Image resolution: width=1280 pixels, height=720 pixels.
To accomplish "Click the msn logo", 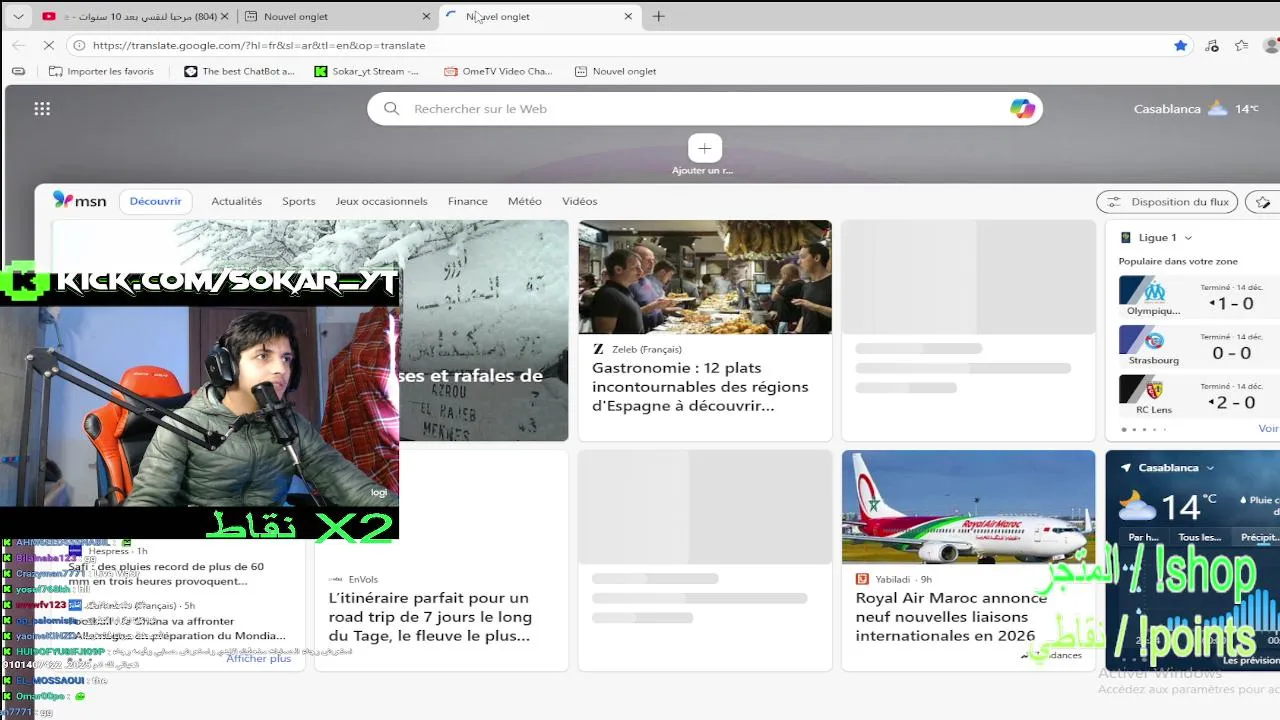I will point(79,201).
